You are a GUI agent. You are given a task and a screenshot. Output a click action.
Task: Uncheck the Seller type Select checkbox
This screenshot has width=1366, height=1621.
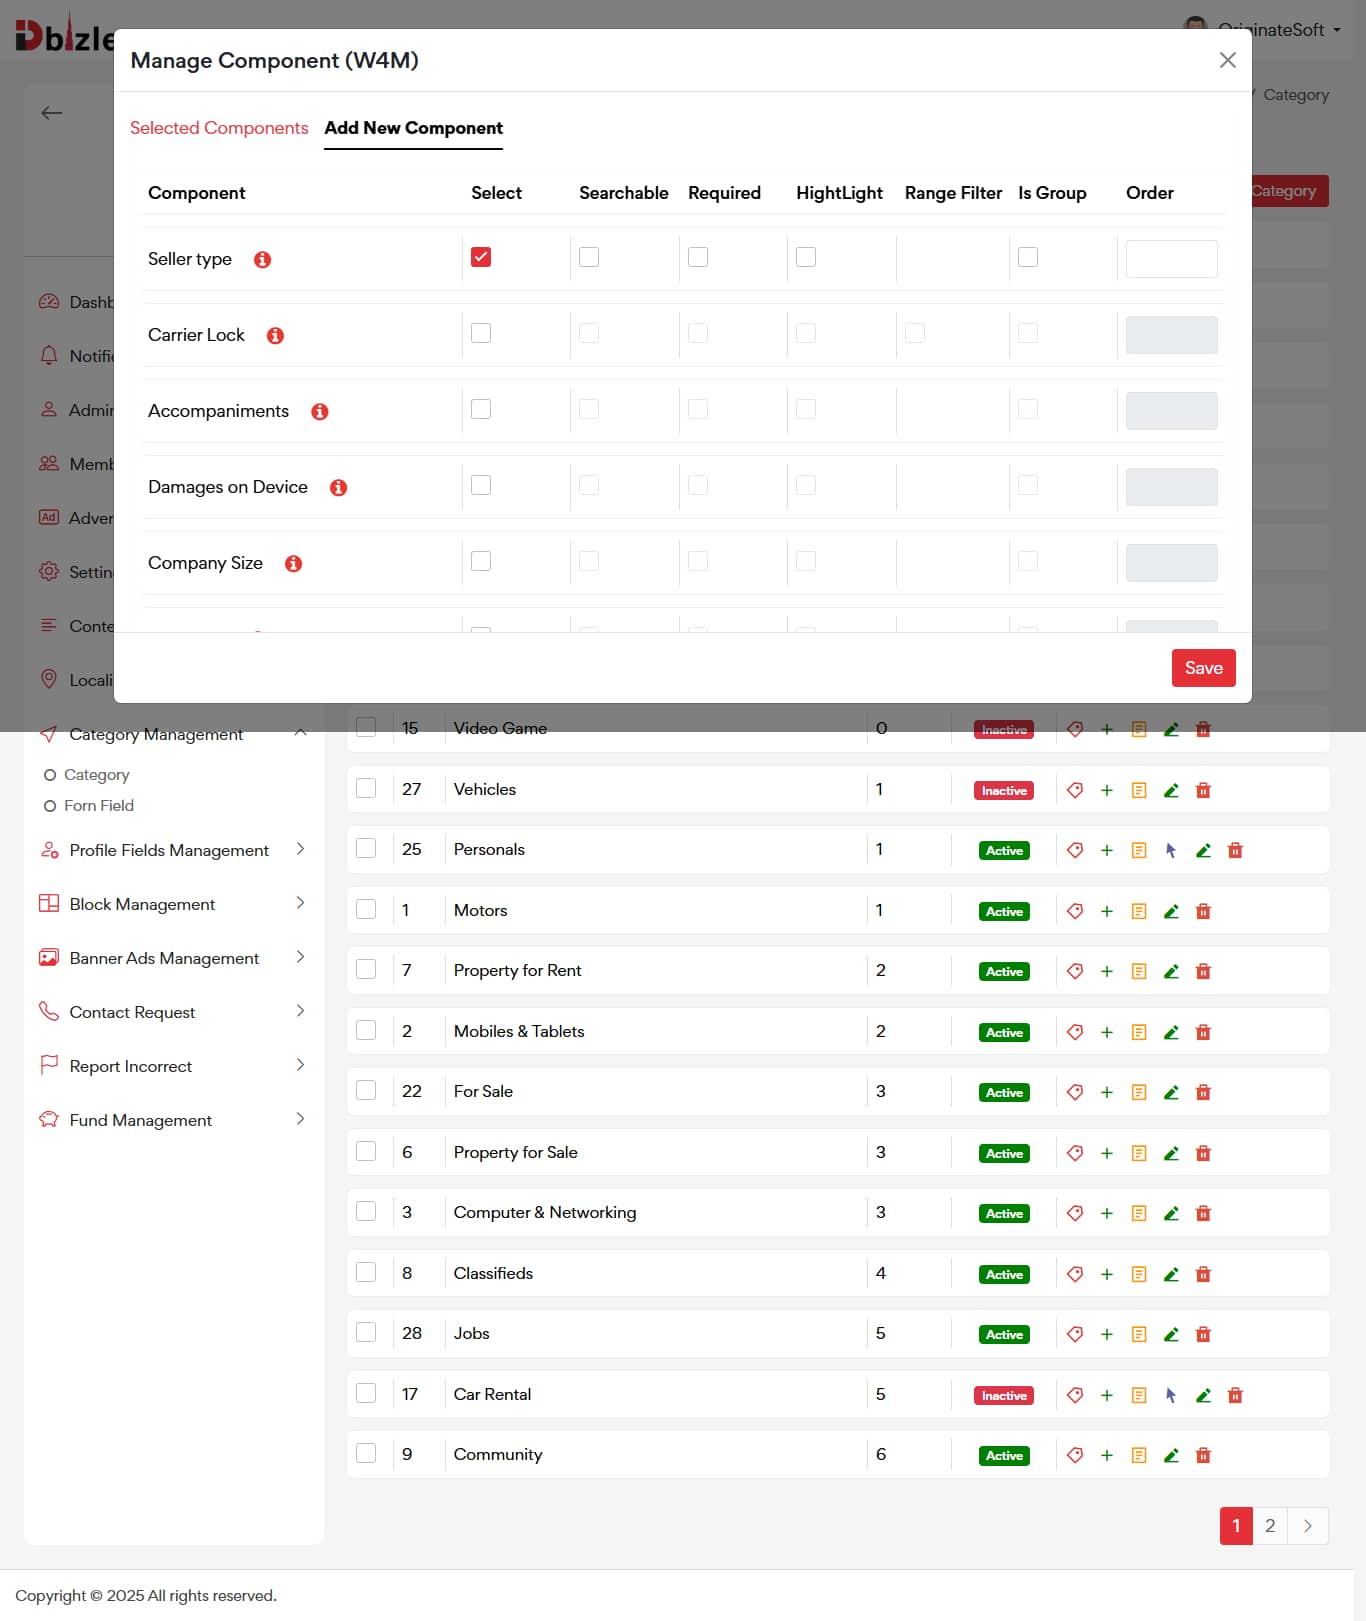[481, 257]
